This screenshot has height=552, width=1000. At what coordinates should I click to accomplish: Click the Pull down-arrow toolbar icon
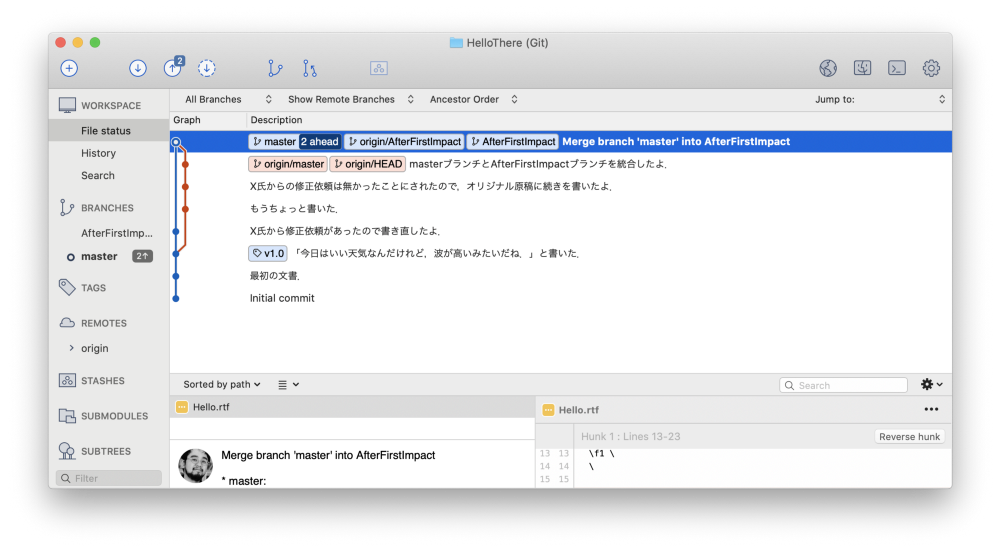click(138, 68)
